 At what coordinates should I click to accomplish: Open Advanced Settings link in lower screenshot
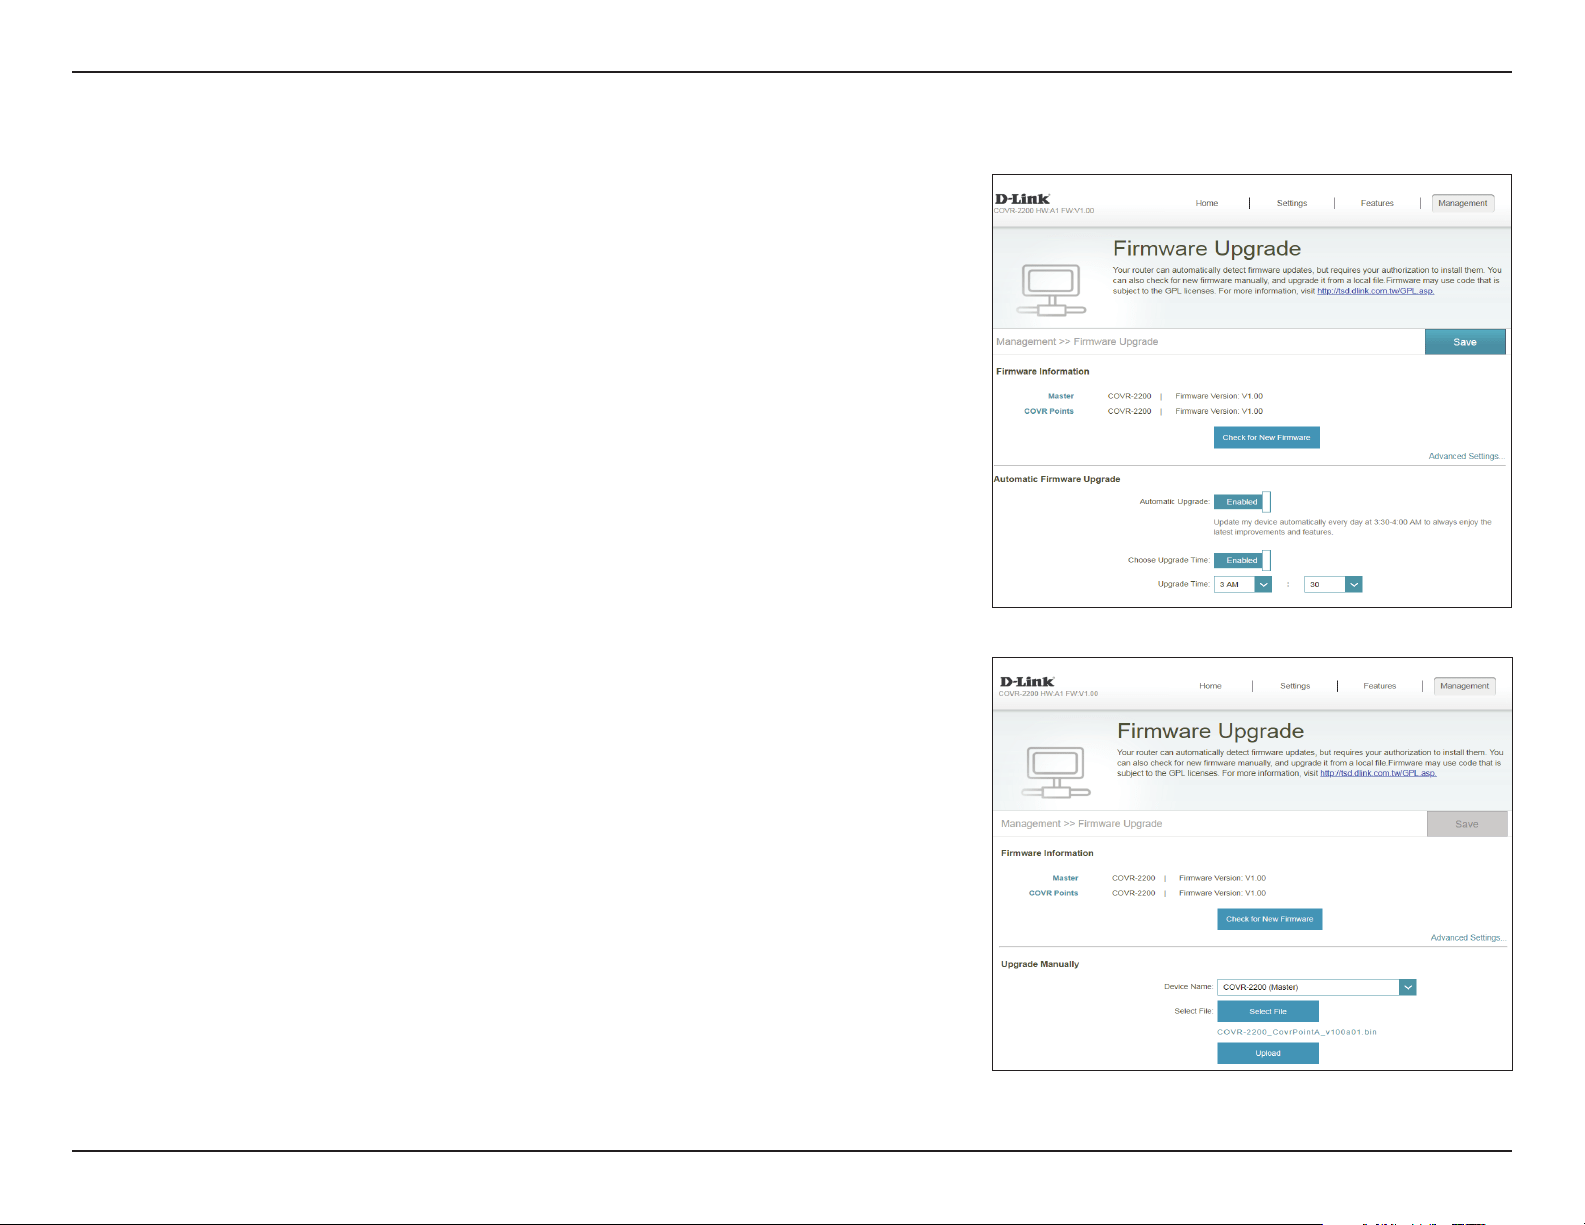click(x=1468, y=938)
